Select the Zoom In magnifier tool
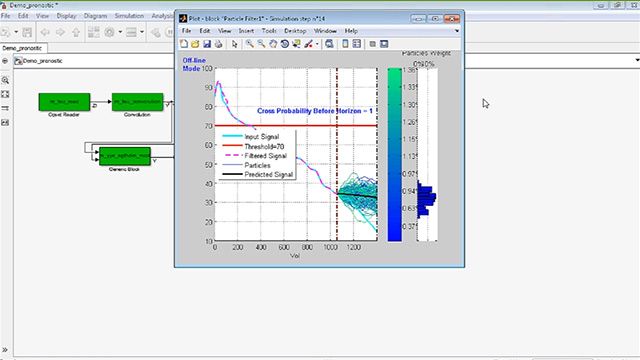 [249, 44]
